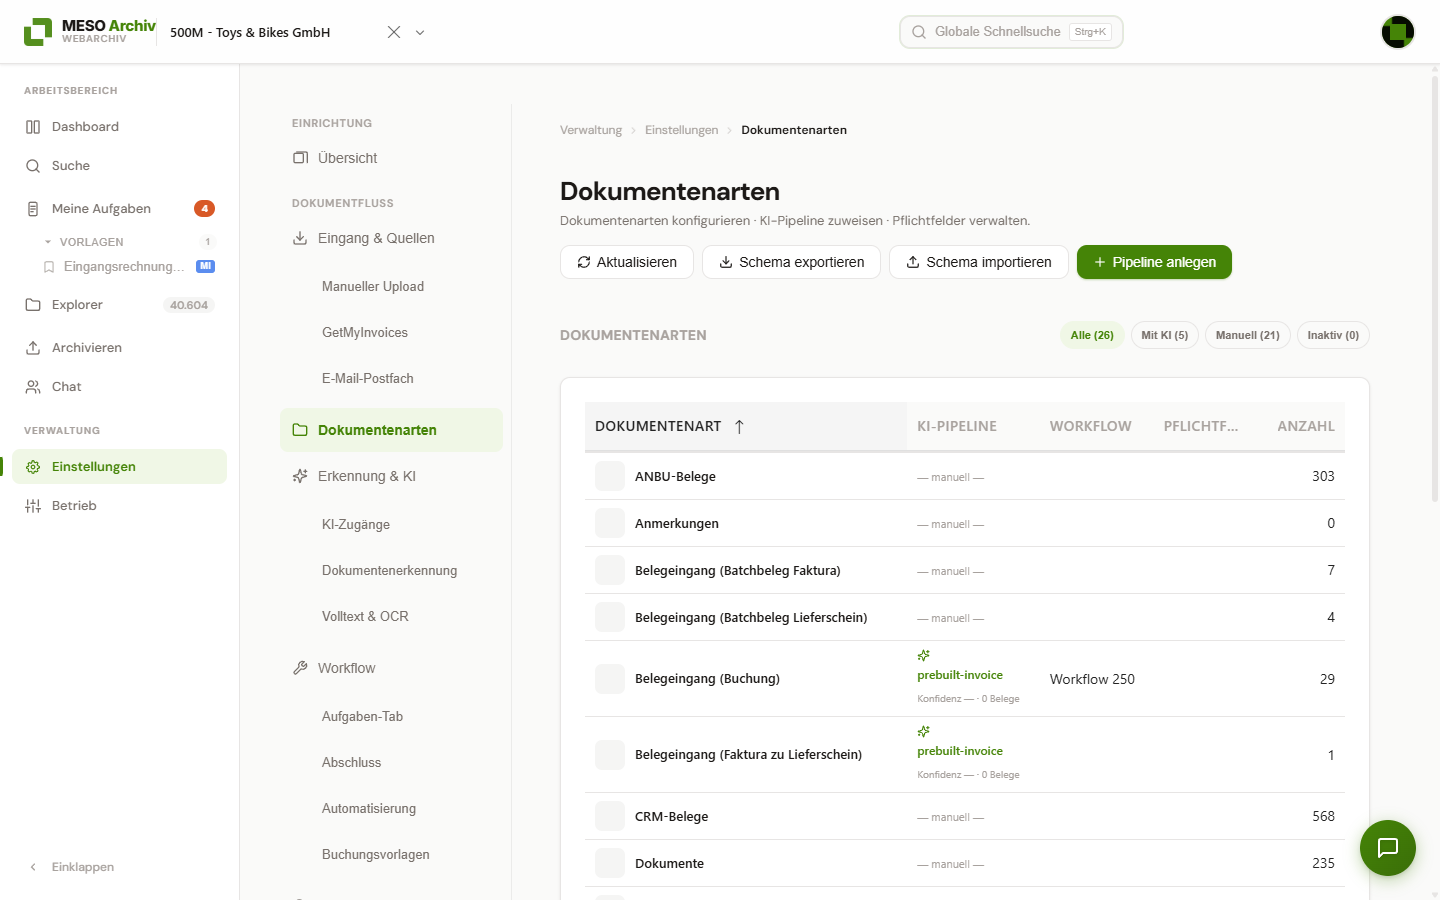
Task: Open Erkennung & KI settings
Action: pos(391,476)
